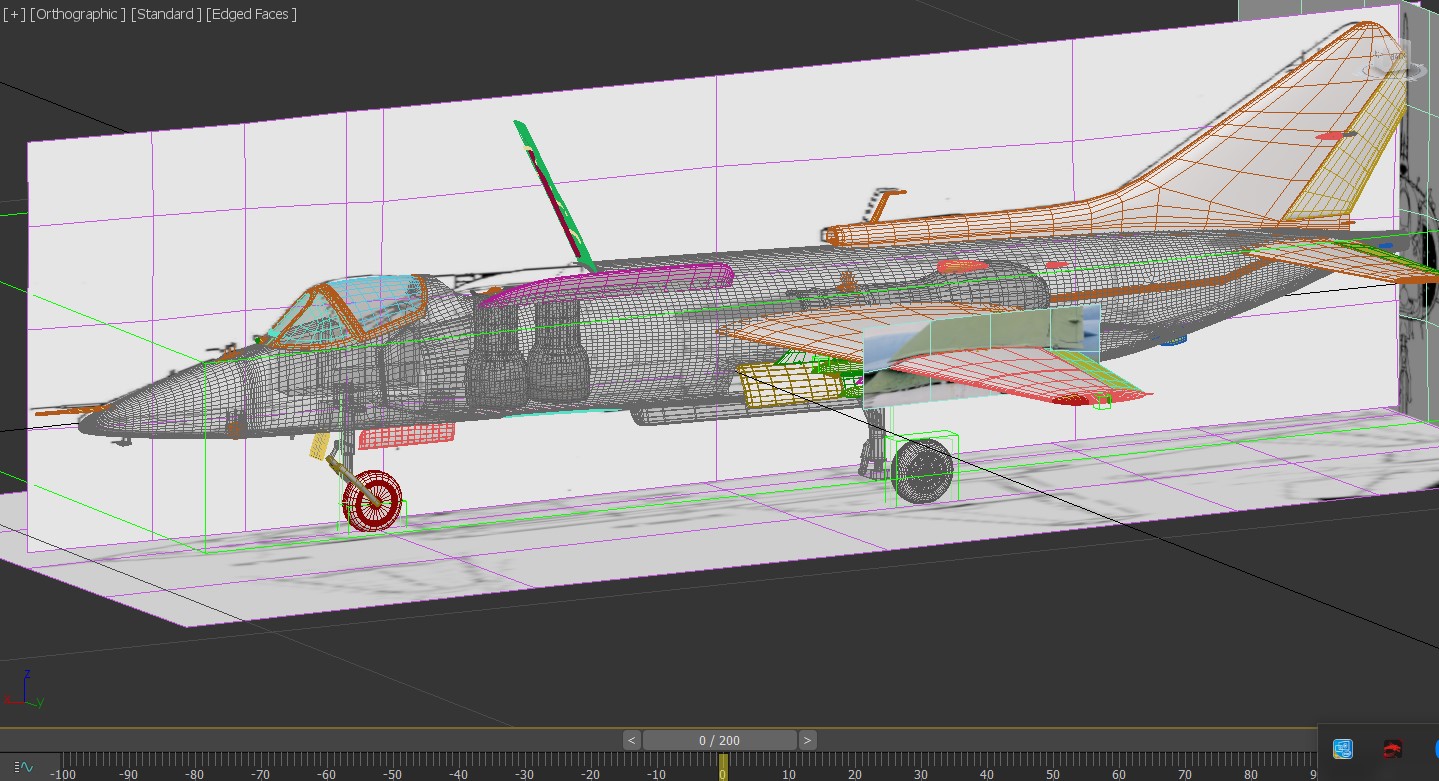Screen dimensions: 1439x781
Task: Open the red icon in the taskbar
Action: point(1392,749)
